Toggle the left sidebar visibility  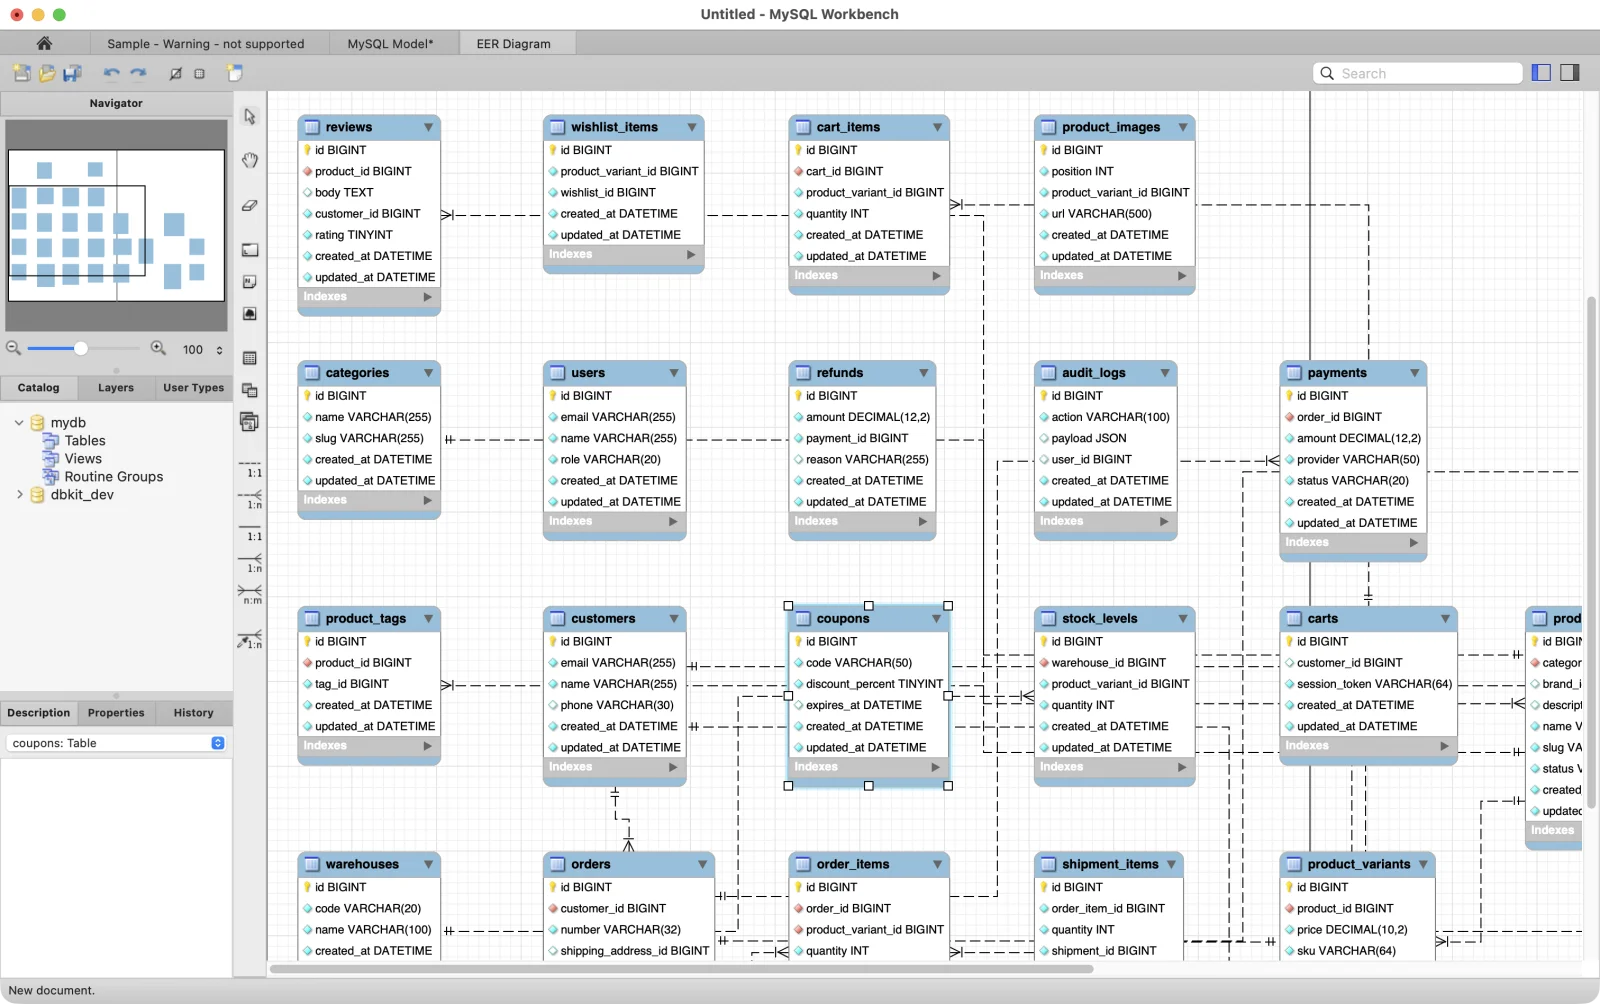coord(1541,73)
